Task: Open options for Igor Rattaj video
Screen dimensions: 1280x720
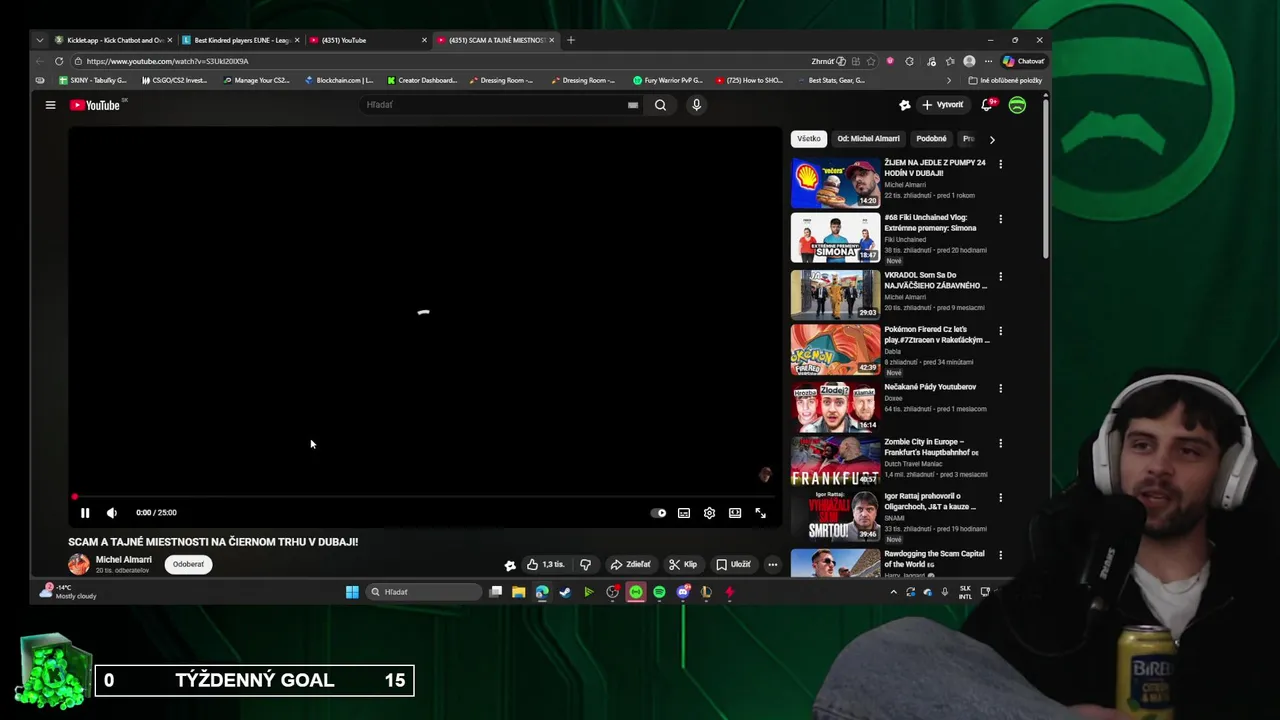Action: (x=1000, y=498)
